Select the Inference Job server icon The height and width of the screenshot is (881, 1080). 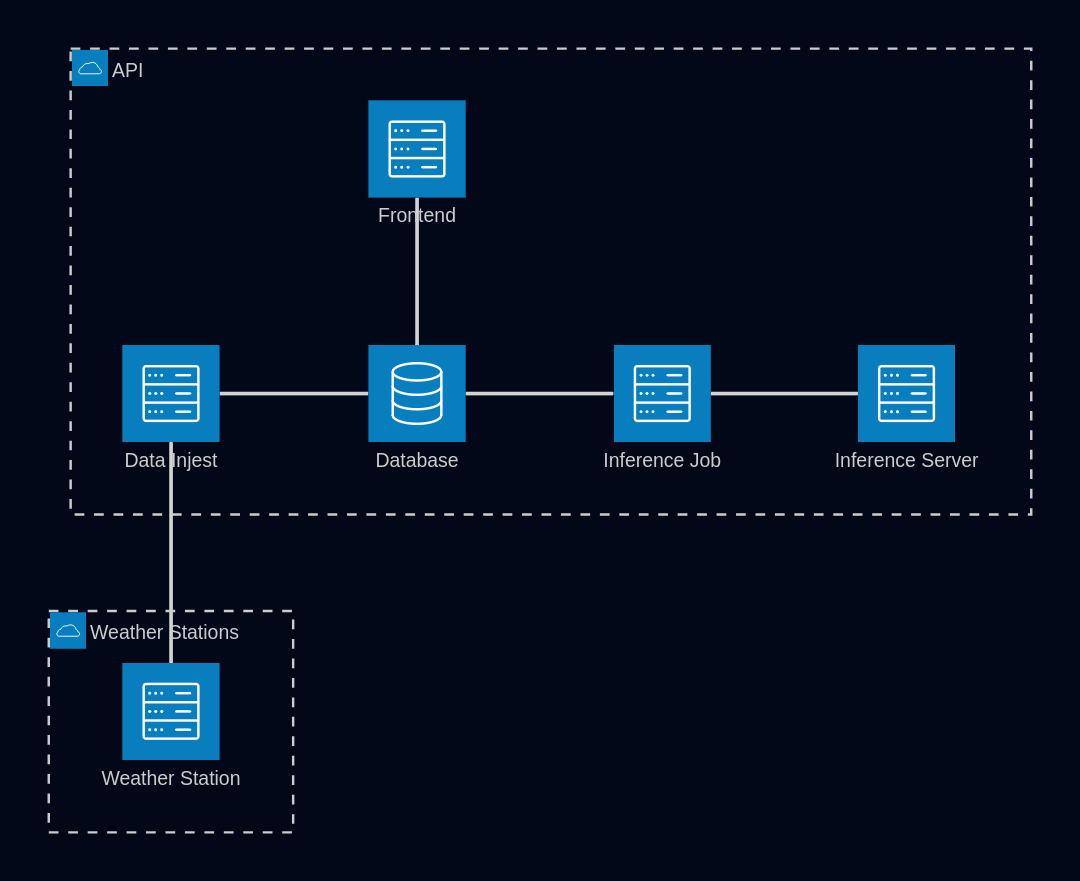click(662, 393)
